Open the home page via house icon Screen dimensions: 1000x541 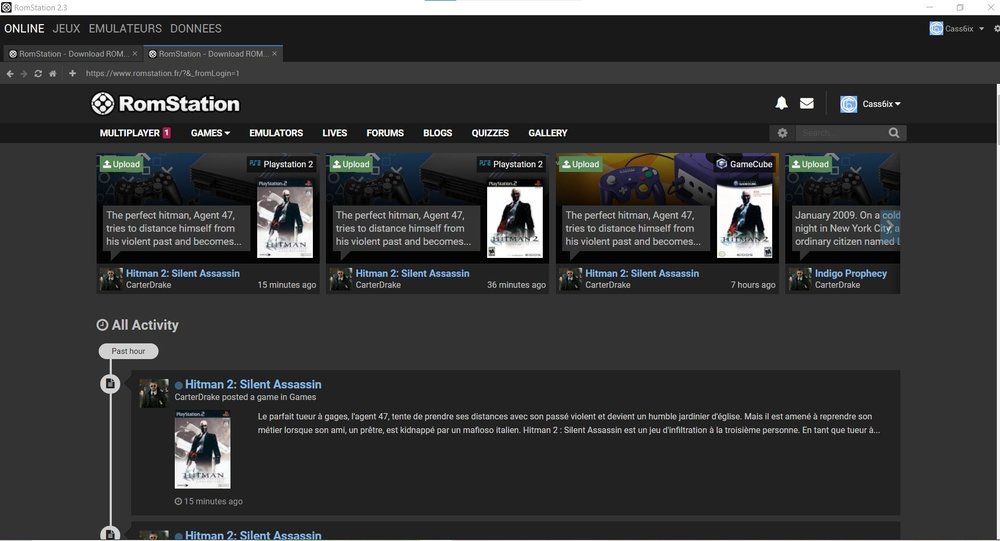[x=53, y=73]
